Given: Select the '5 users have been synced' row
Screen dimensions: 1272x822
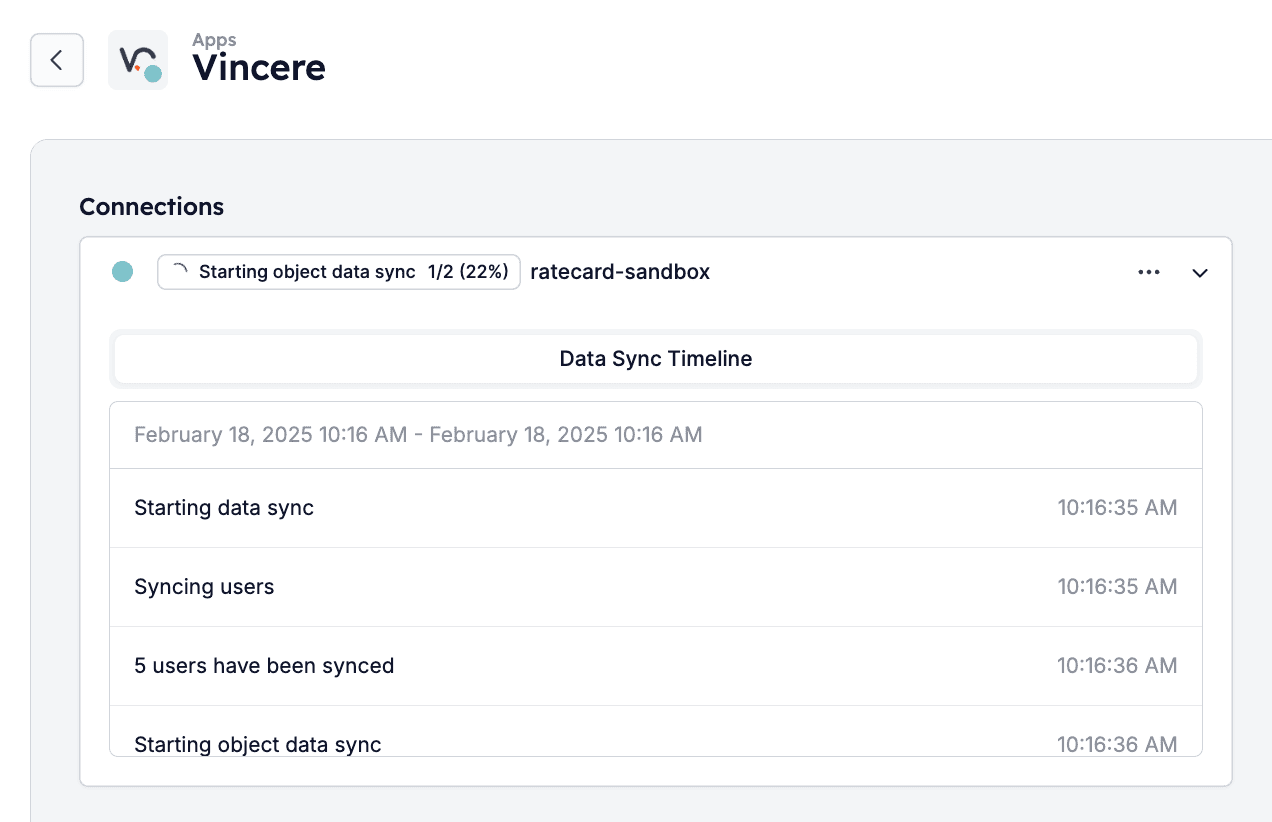Looking at the screenshot, I should click(656, 666).
